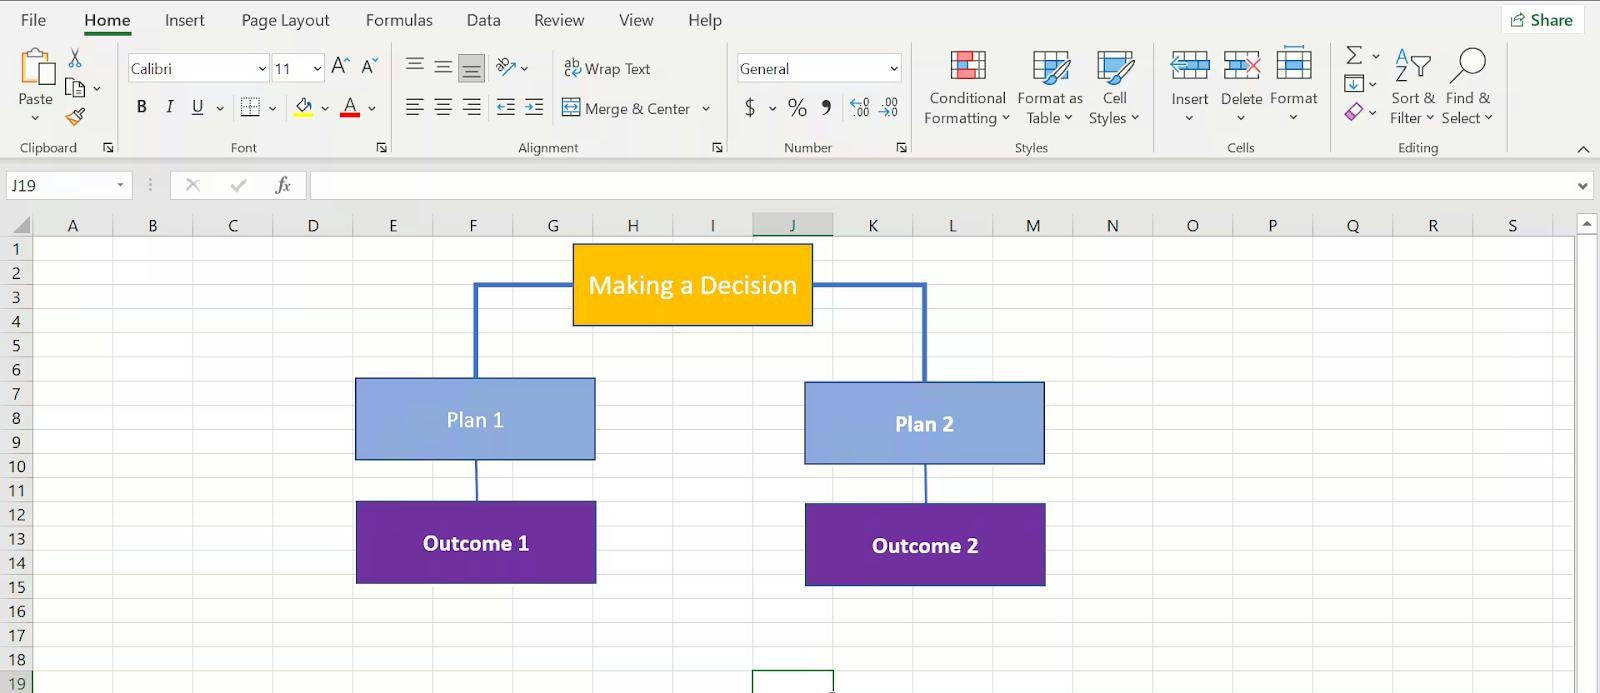Image resolution: width=1600 pixels, height=693 pixels.
Task: Apply red Font Color
Action: click(x=350, y=107)
